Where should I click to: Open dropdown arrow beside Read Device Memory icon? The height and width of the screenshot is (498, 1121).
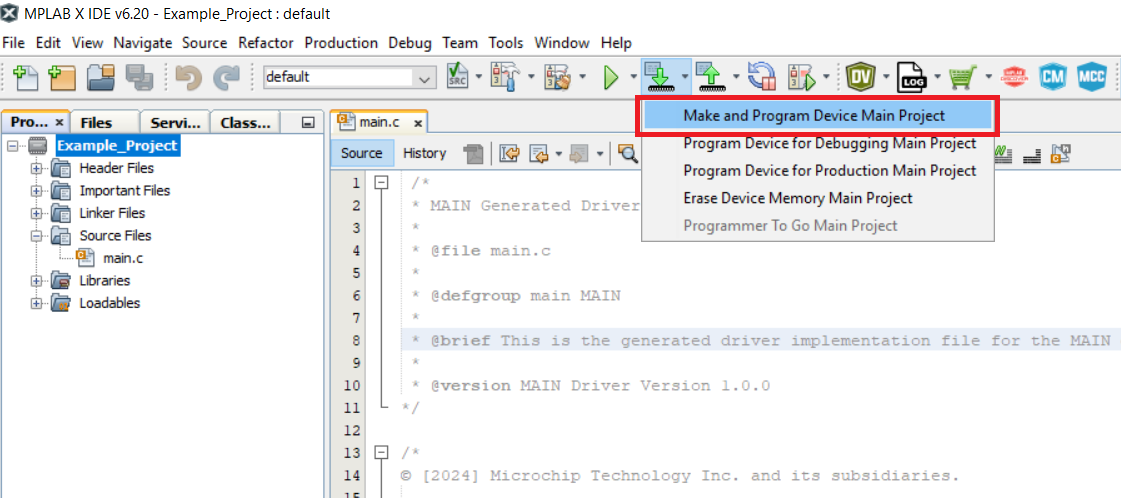pyautogui.click(x=735, y=77)
